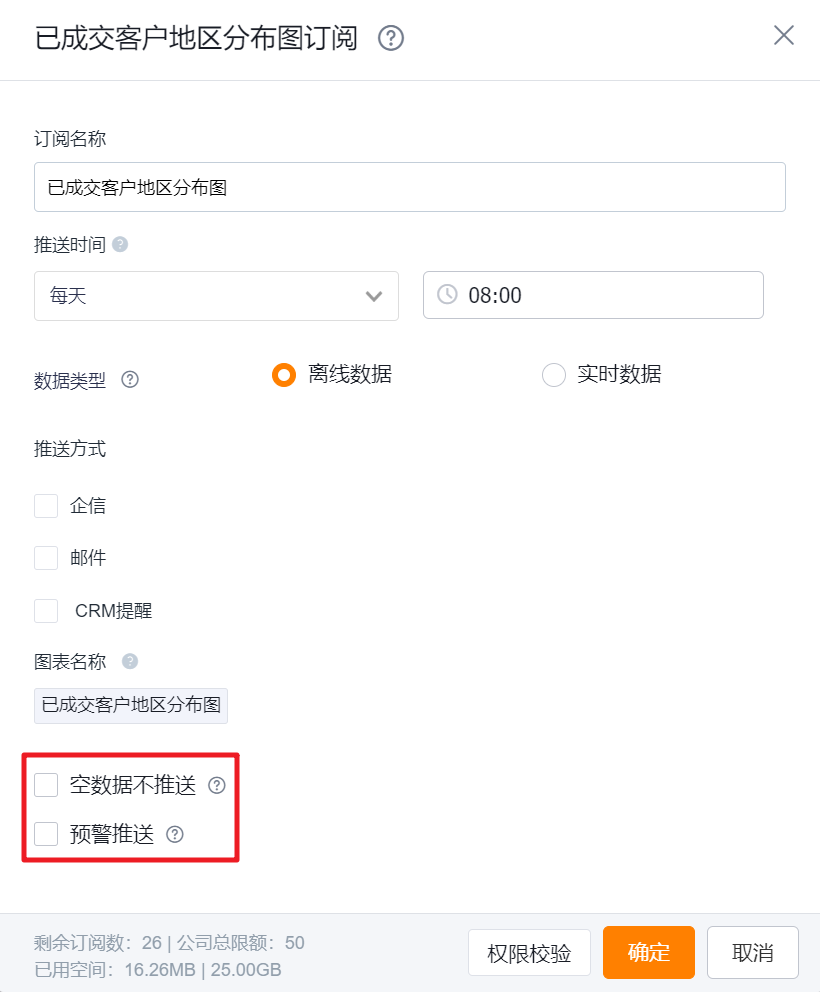Click the 权限校验 button
Viewport: 820px width, 992px height.
click(529, 952)
